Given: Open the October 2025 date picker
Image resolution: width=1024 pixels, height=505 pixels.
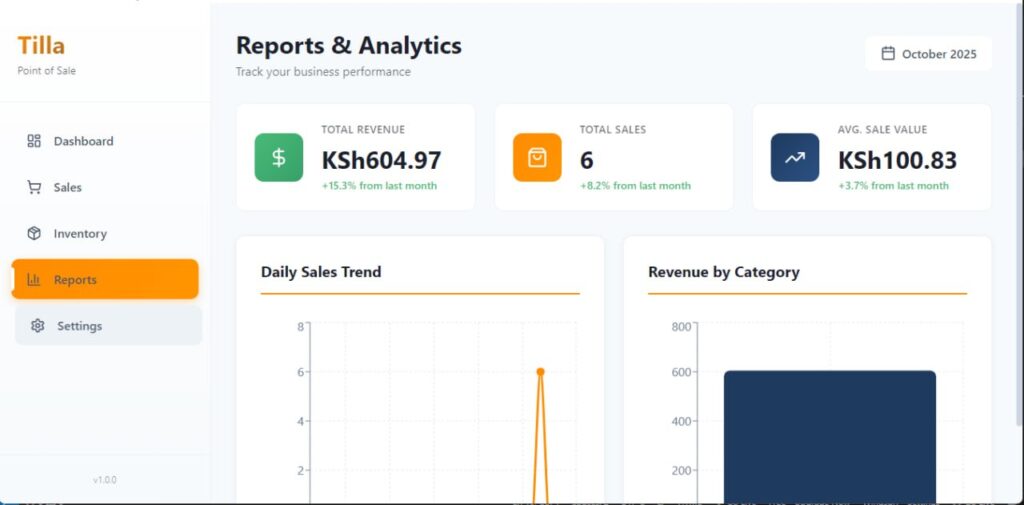Looking at the screenshot, I should pyautogui.click(x=928, y=54).
